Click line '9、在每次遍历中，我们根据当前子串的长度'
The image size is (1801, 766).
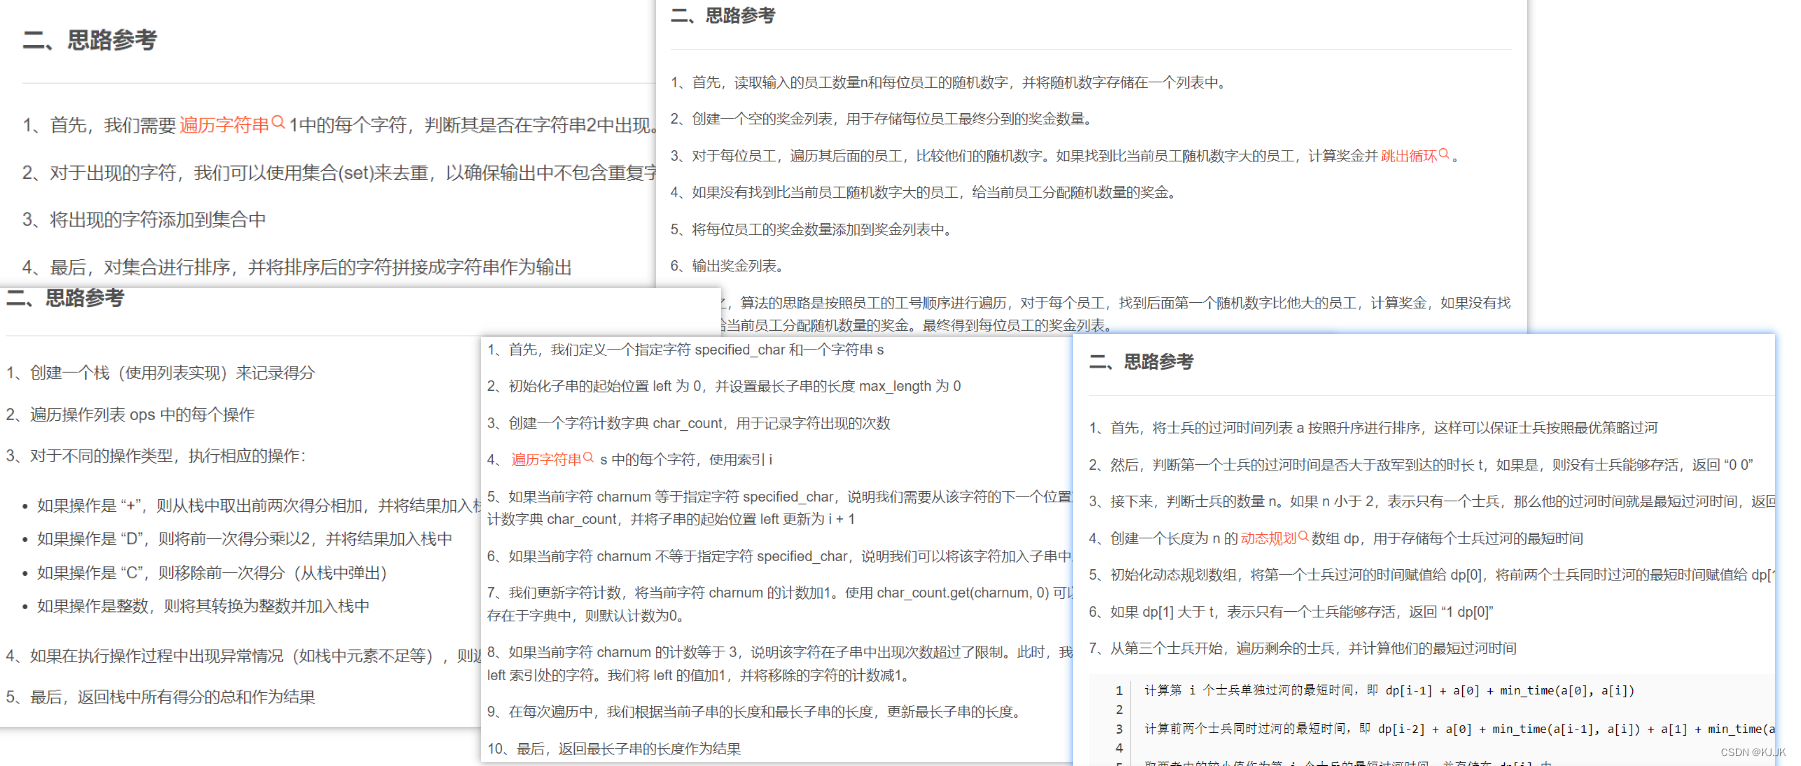[x=757, y=712]
